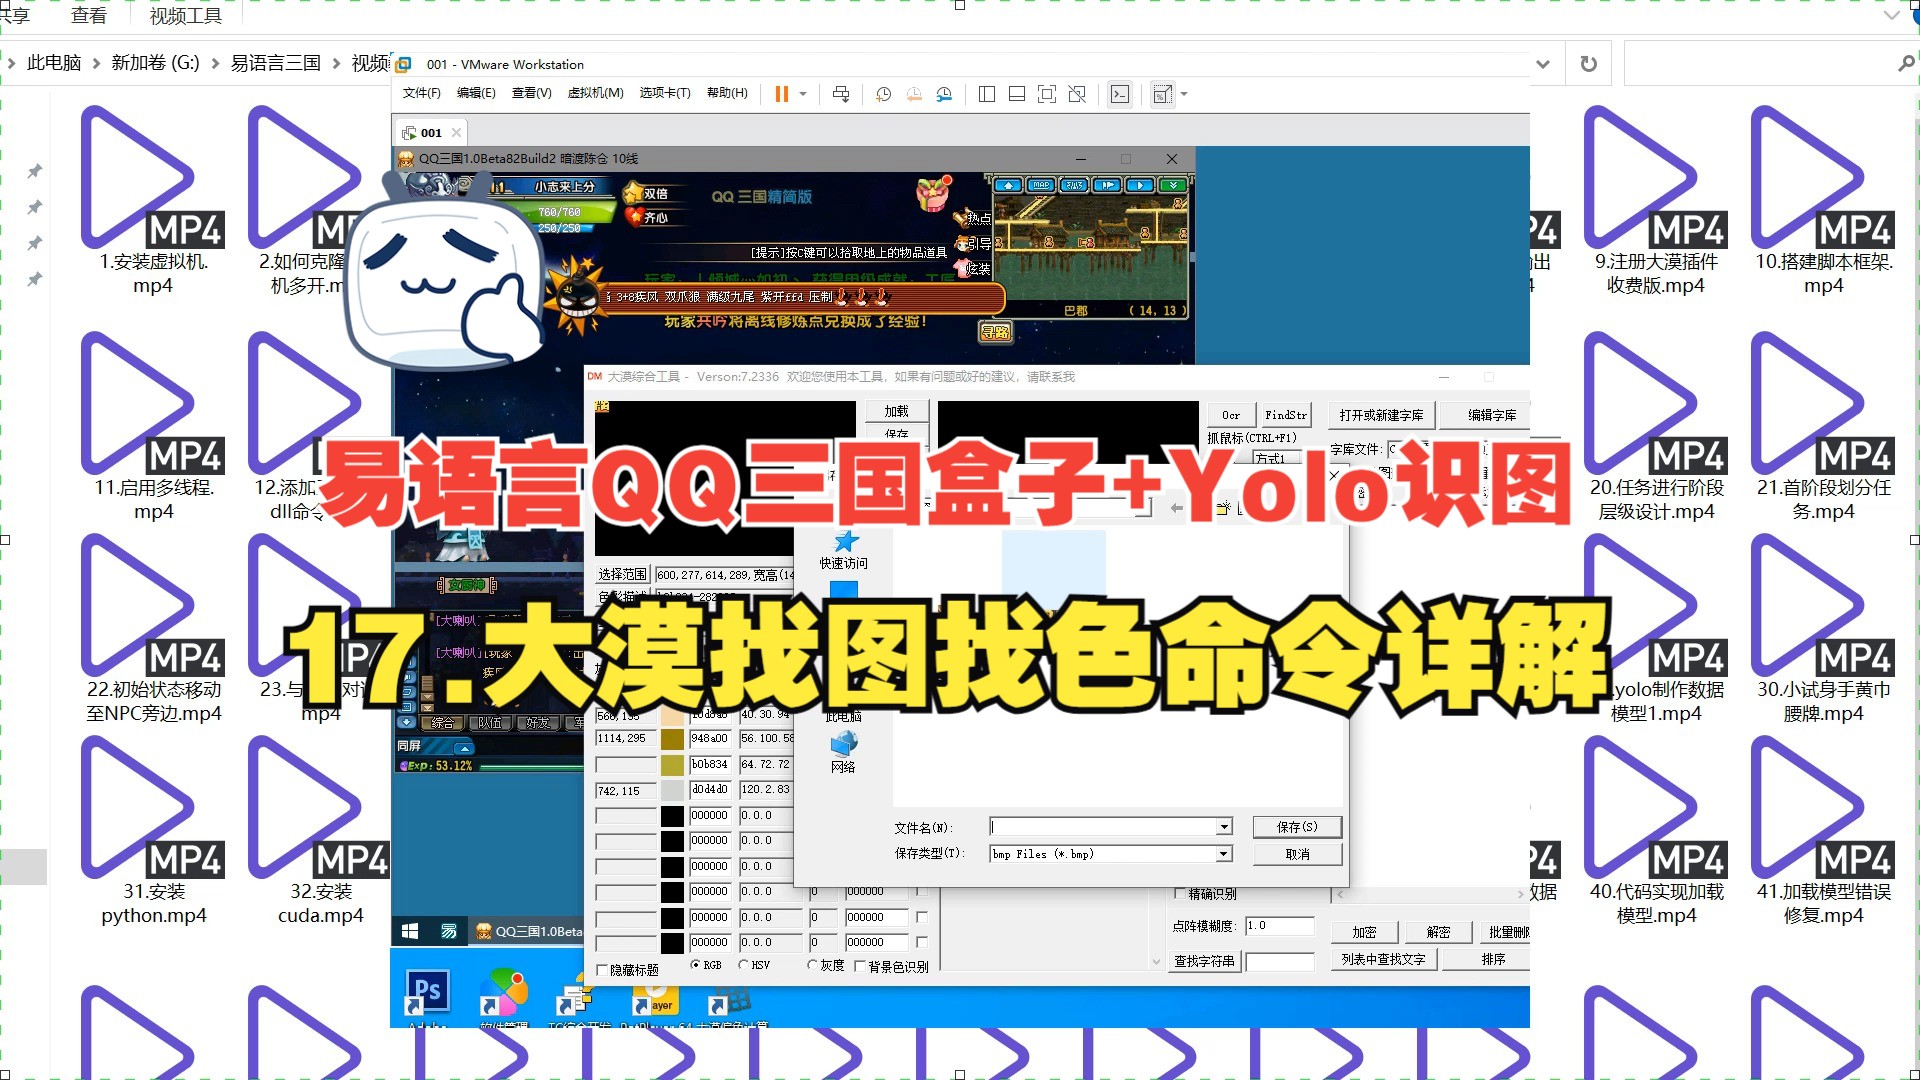Tick the checkbox in the last color row
1920x1080 pixels.
[922, 942]
